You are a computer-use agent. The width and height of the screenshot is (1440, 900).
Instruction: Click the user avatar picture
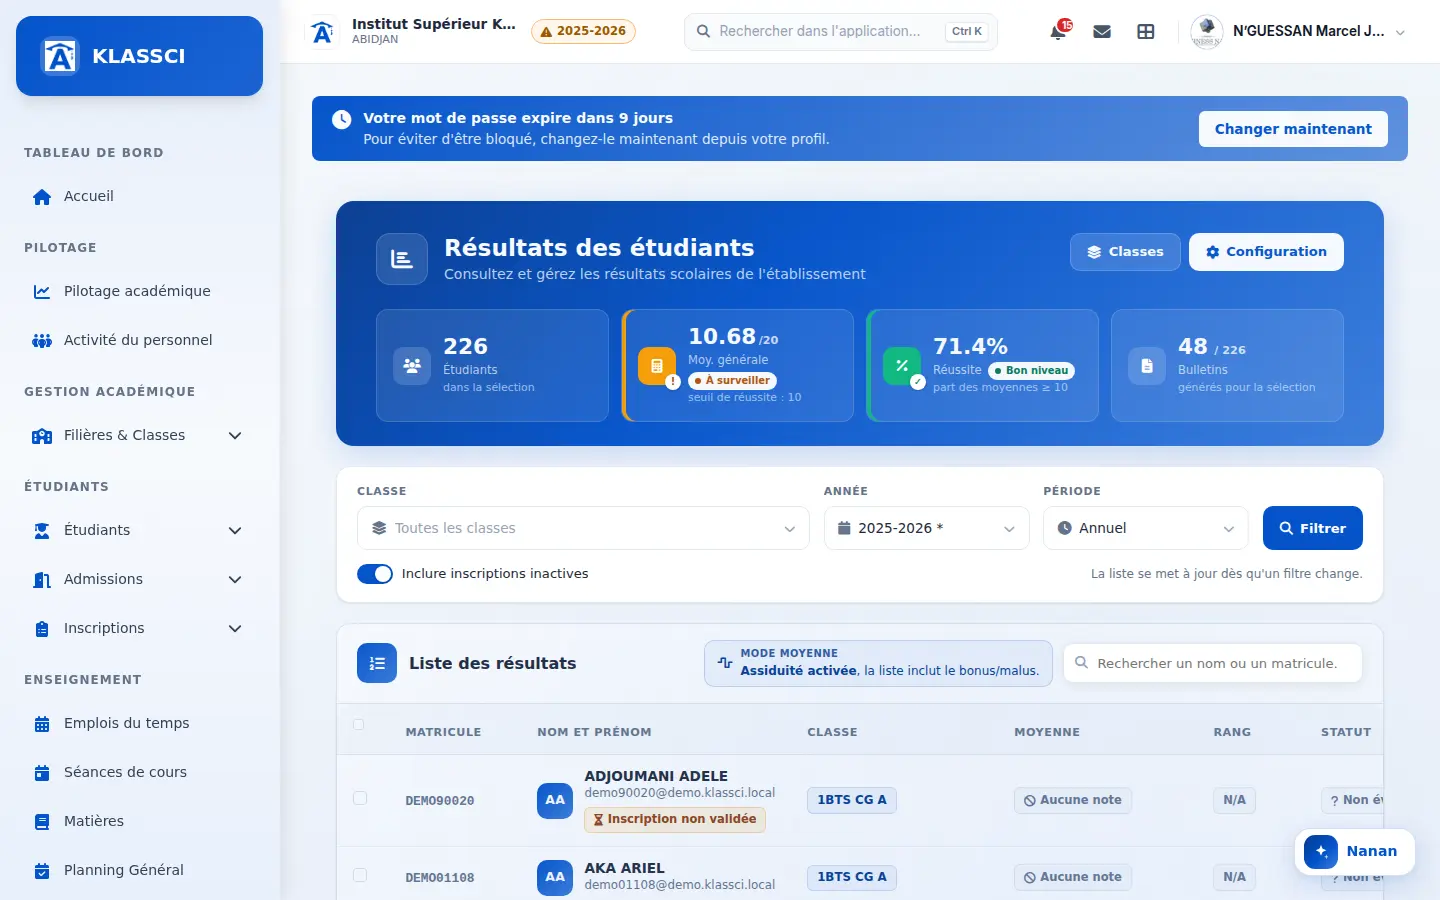(x=1207, y=32)
